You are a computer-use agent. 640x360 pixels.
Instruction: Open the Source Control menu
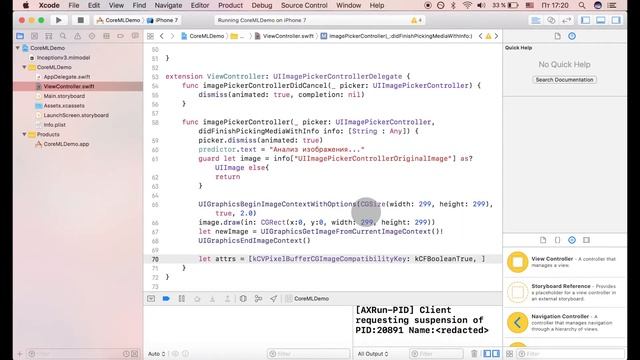[304, 5]
